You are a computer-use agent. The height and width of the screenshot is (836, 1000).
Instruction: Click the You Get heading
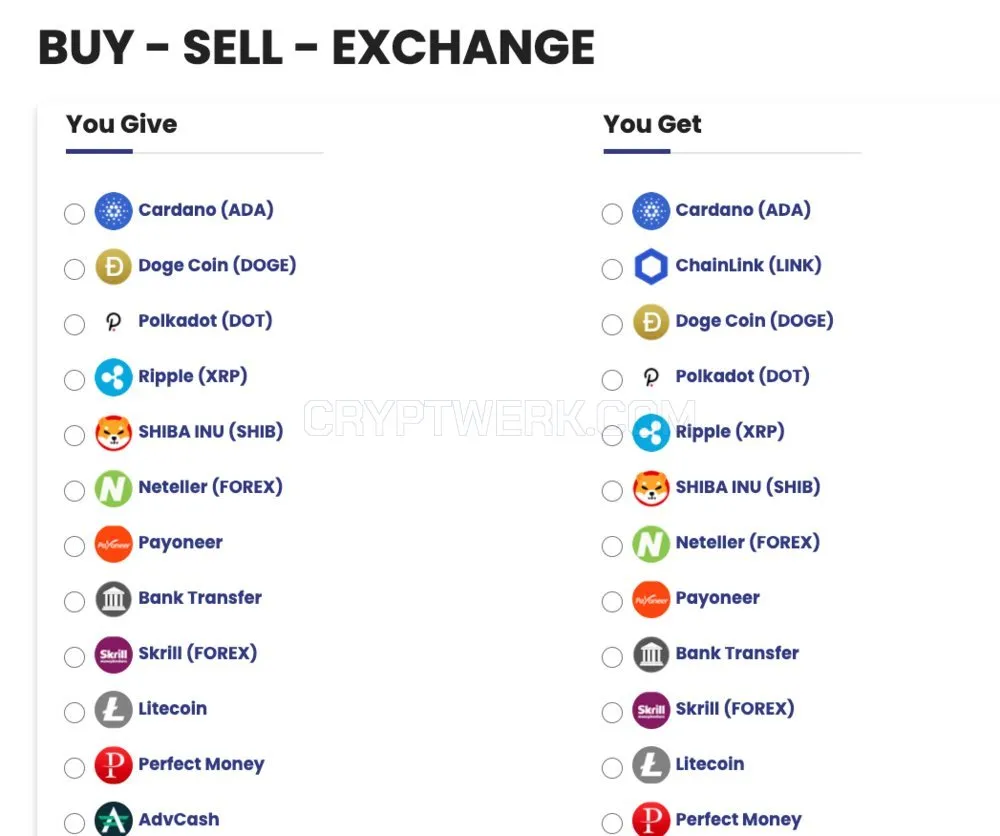[x=652, y=124]
